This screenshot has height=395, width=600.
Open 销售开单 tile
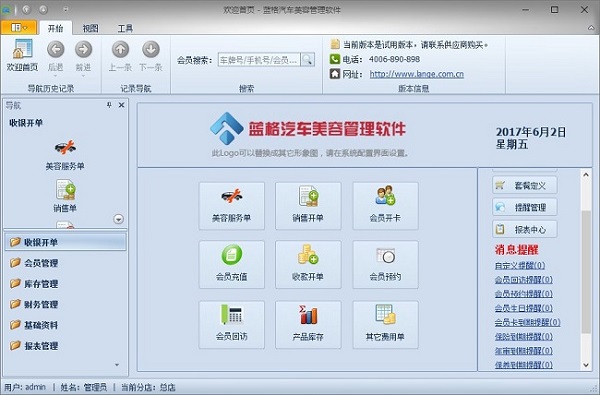[308, 206]
